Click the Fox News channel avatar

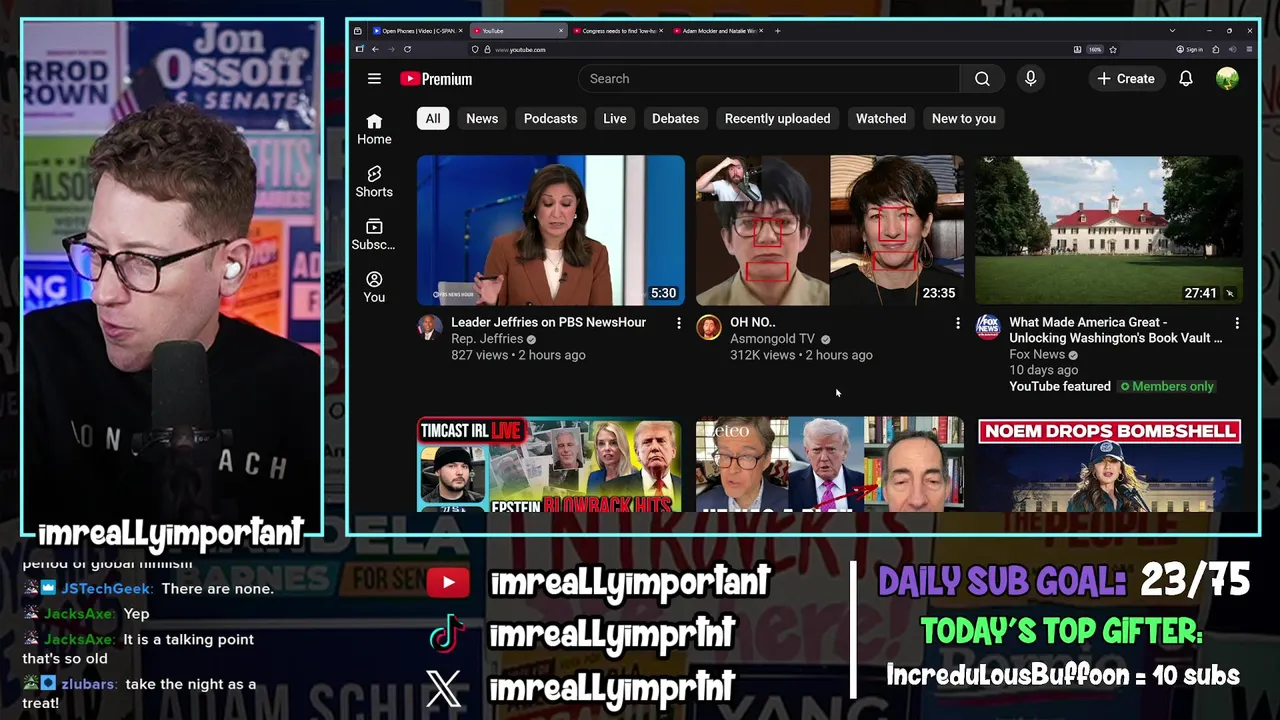coord(987,327)
